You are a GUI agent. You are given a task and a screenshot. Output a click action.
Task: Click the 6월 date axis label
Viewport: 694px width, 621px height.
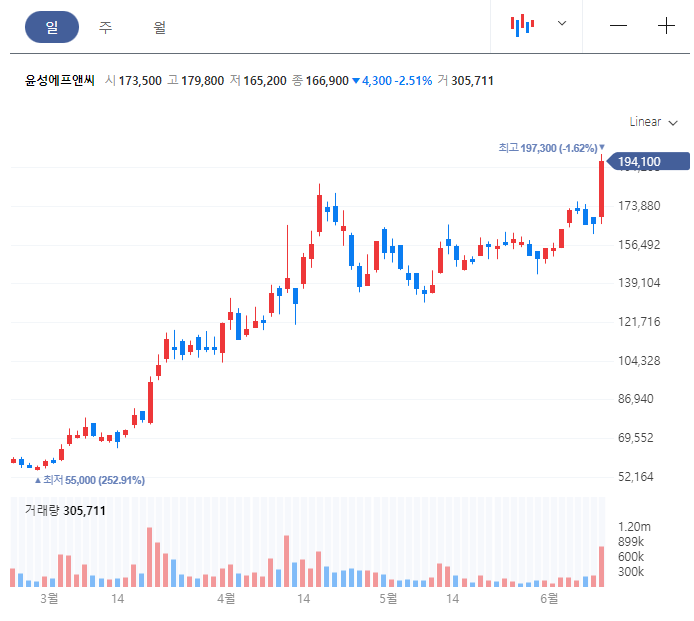coord(549,599)
